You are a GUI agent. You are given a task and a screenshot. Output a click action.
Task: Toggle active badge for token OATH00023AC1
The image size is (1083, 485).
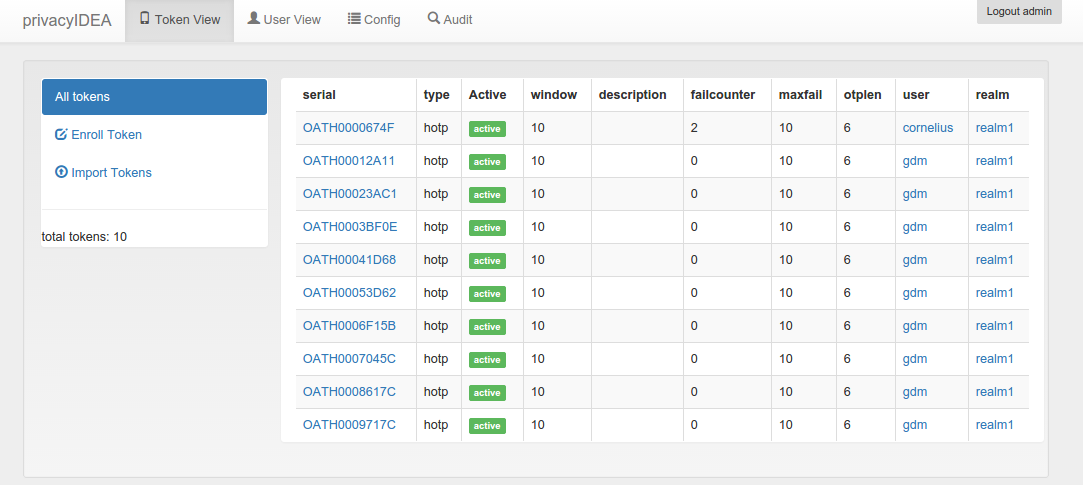[x=487, y=195]
